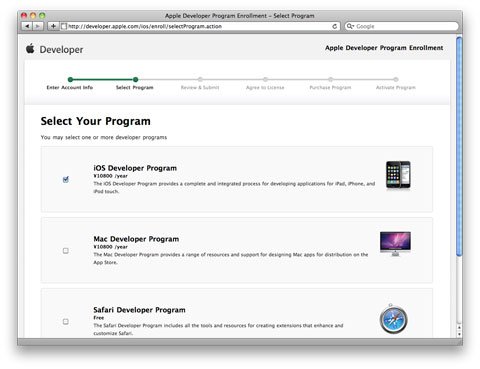Screen dimensions: 480x369
Task: Click the Free price label under Safari program
Action: coord(99,318)
